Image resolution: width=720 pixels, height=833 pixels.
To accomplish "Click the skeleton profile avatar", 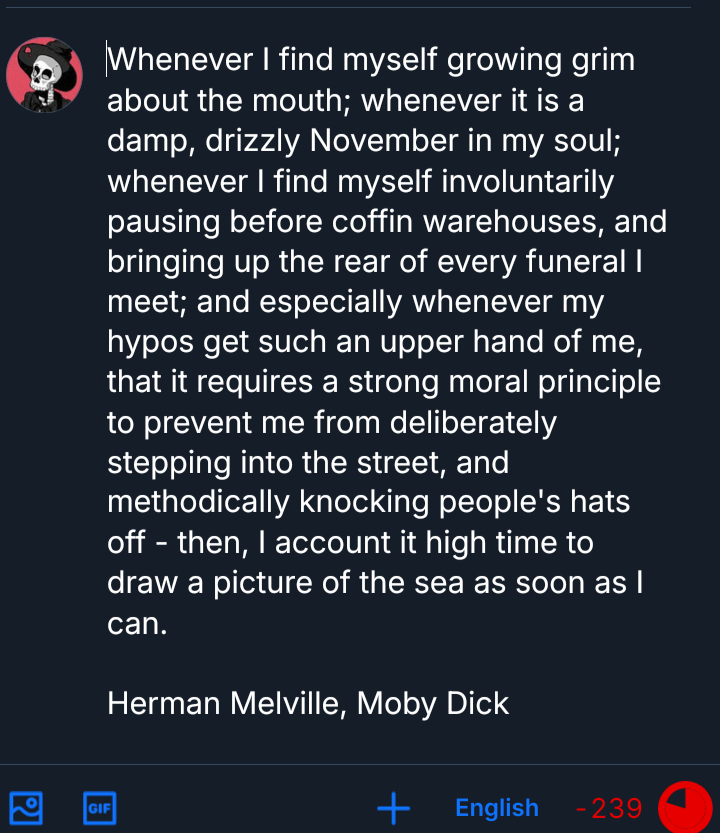I will point(44,75).
